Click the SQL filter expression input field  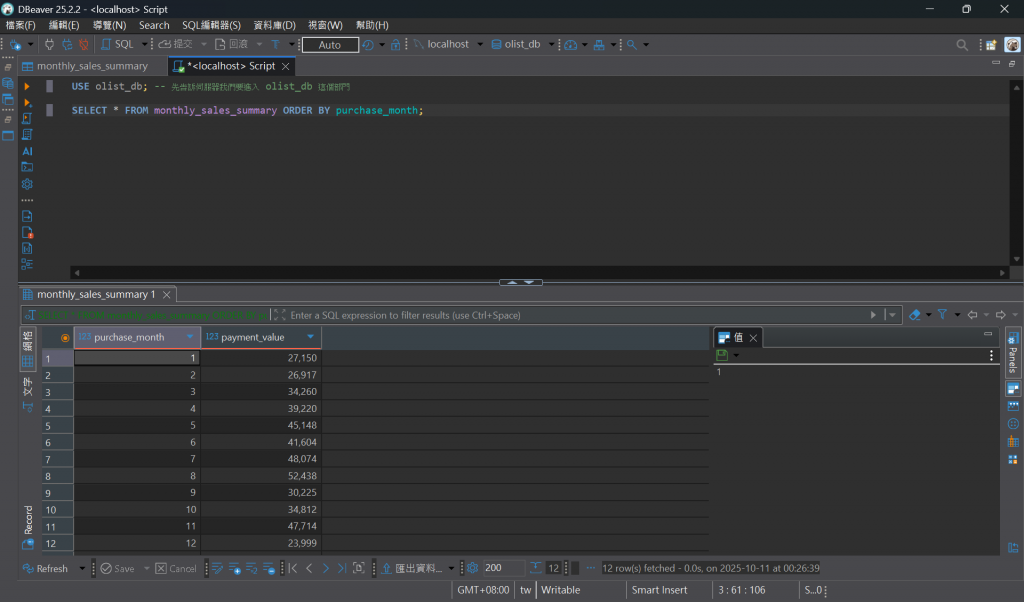(x=575, y=315)
